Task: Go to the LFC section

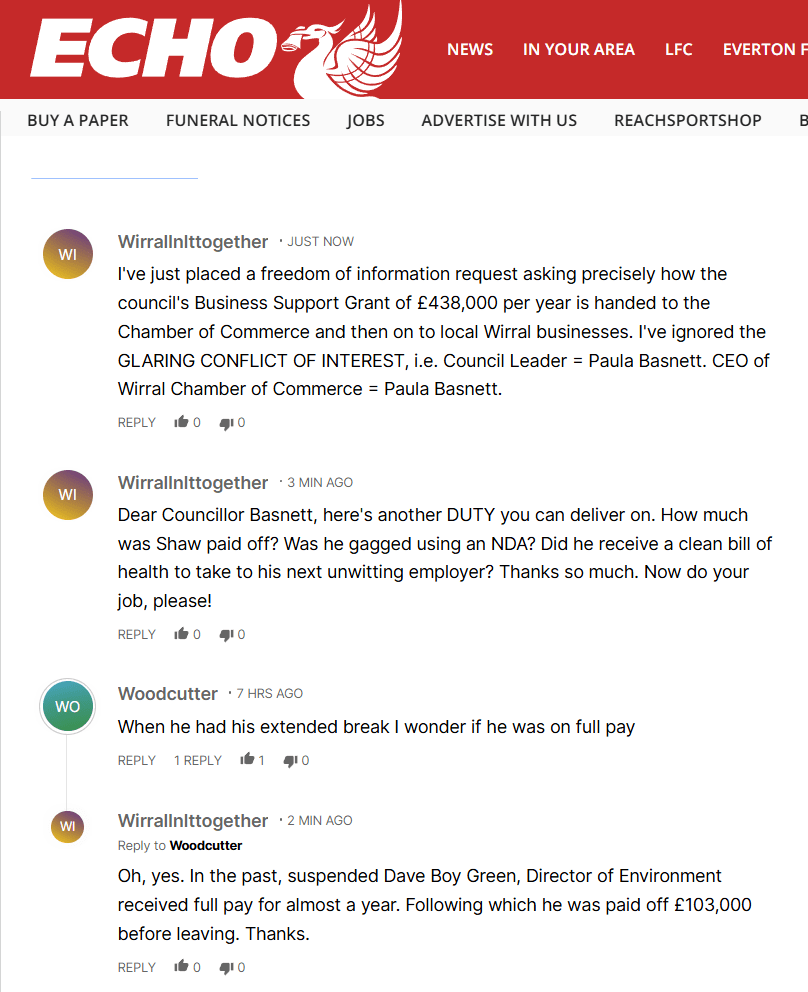Action: pyautogui.click(x=678, y=49)
